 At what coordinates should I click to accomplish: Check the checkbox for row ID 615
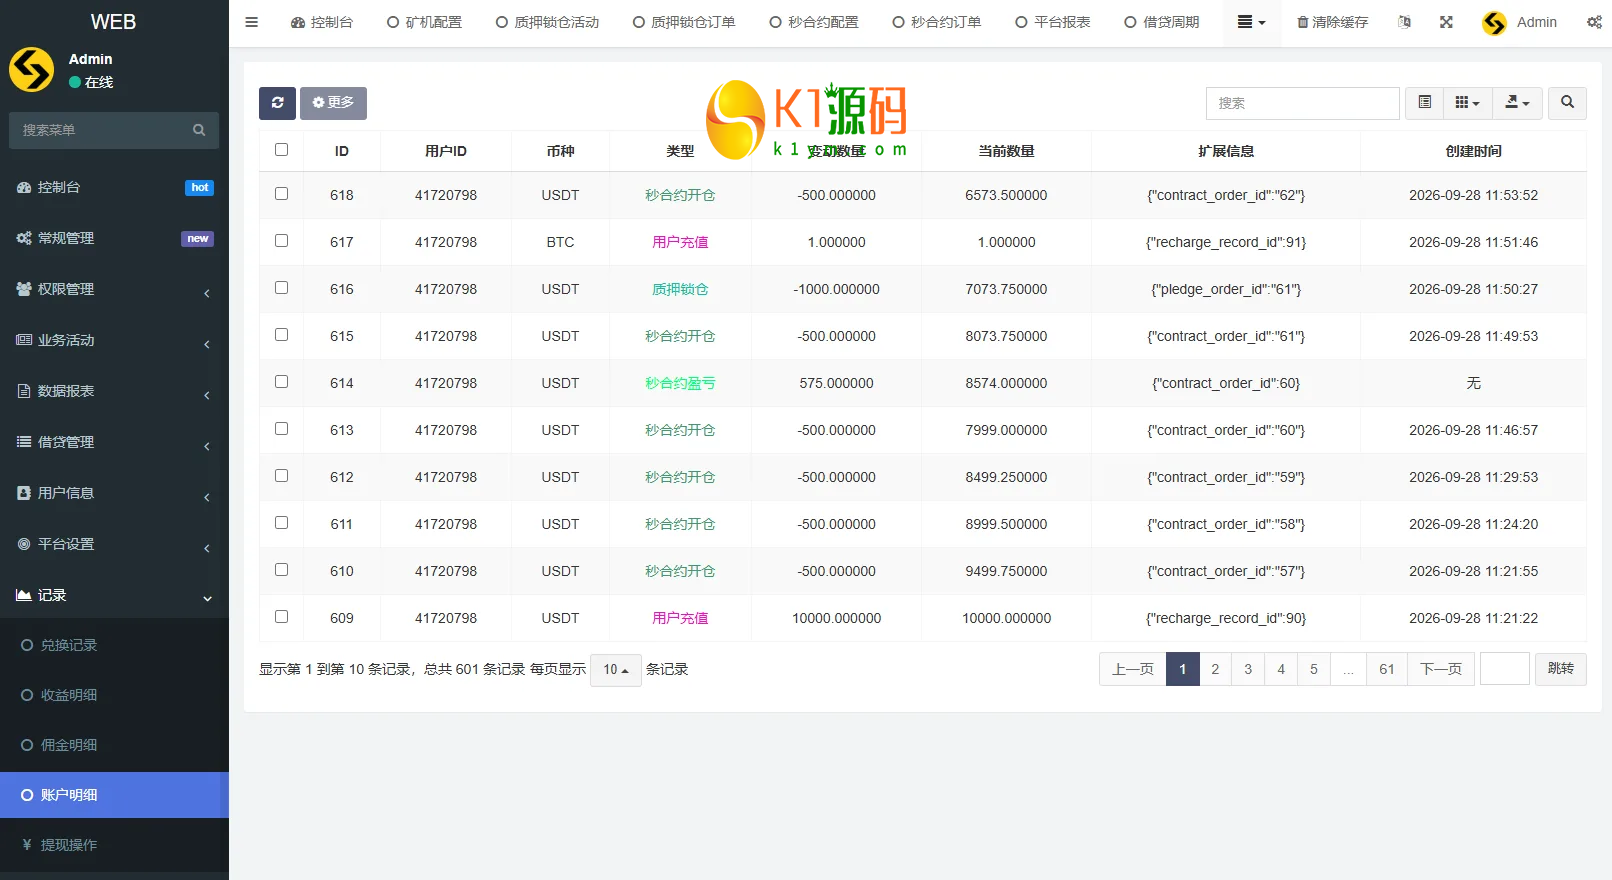pyautogui.click(x=281, y=335)
